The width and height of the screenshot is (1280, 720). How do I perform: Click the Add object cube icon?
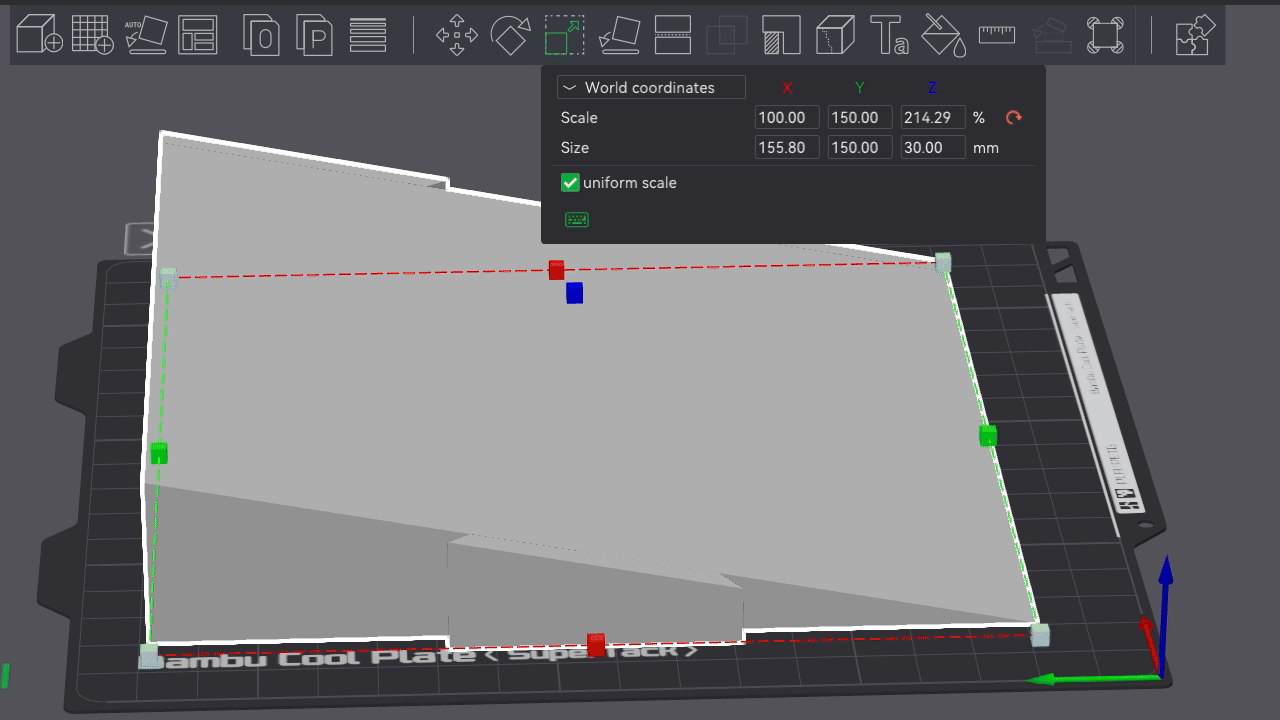tap(40, 34)
